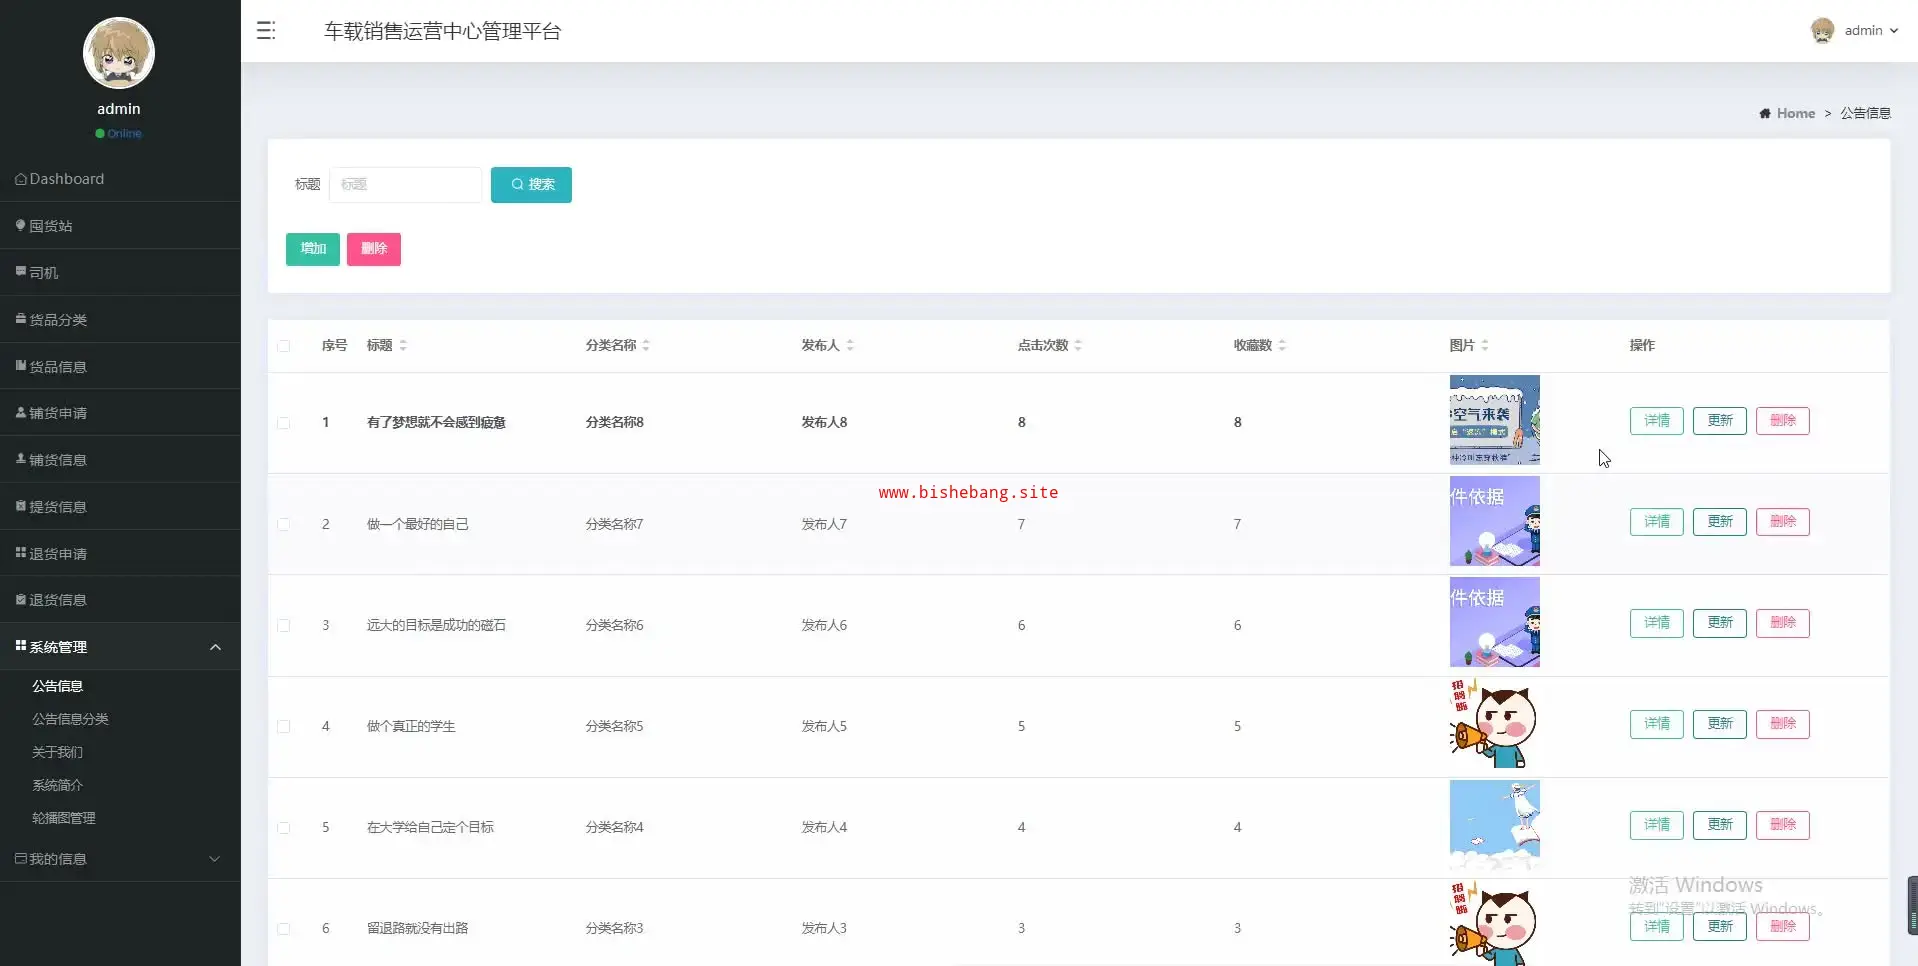Open 货品信息 in the sidebar
Image resolution: width=1918 pixels, height=966 pixels.
click(58, 367)
